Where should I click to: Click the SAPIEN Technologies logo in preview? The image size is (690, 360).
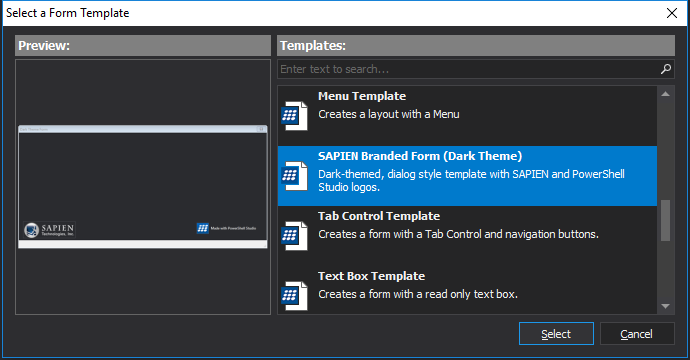[49, 229]
